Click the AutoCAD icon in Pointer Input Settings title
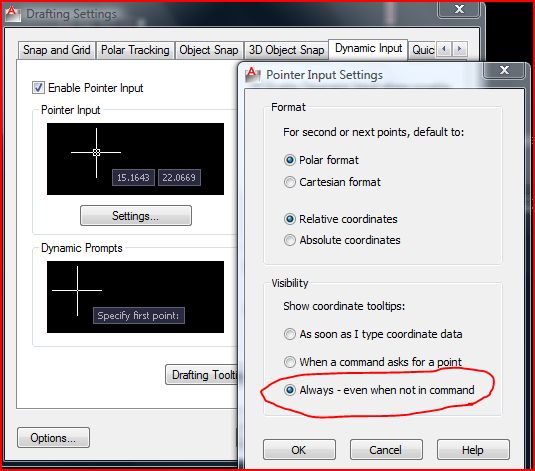535x471 pixels. point(253,74)
